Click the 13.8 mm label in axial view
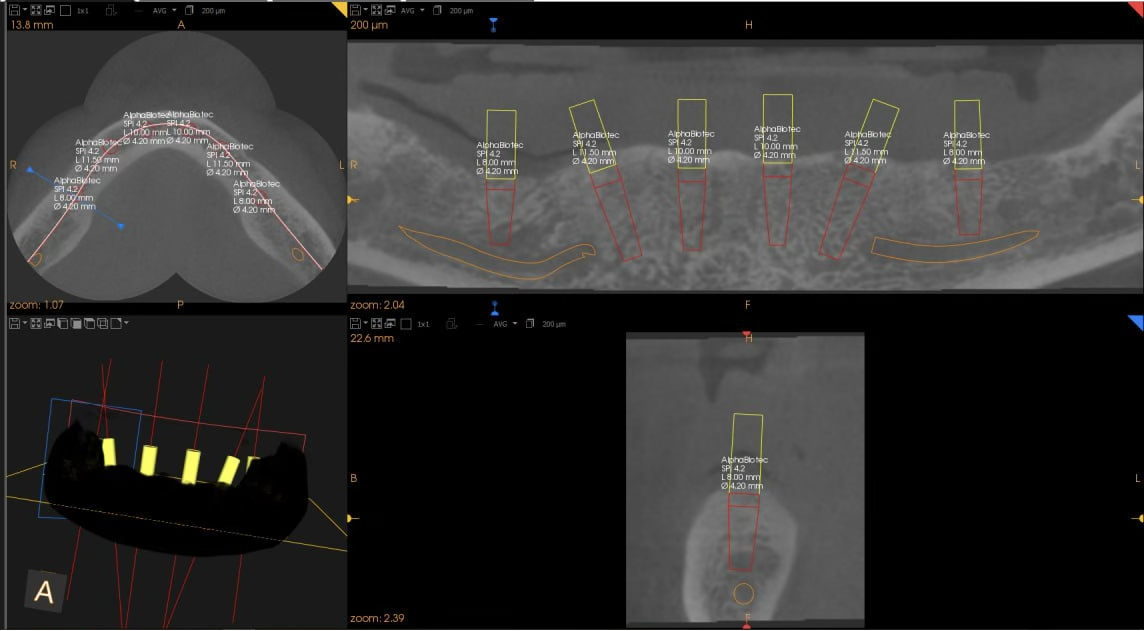Viewport: 1144px width, 631px height. pyautogui.click(x=31, y=25)
